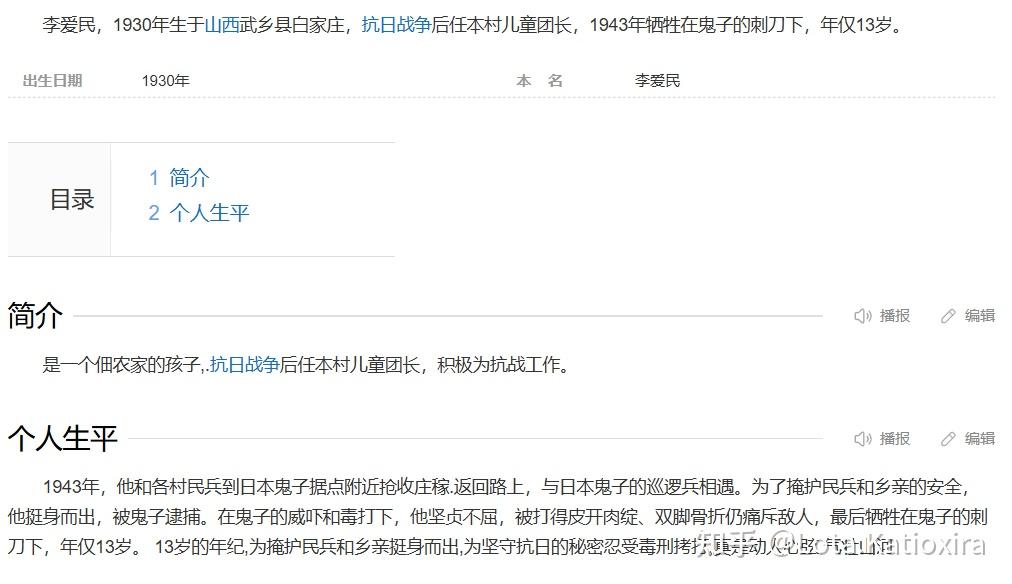This screenshot has height=584, width=1012.
Task: Click the pencil edit icon in 个人生平 section
Action: click(947, 439)
